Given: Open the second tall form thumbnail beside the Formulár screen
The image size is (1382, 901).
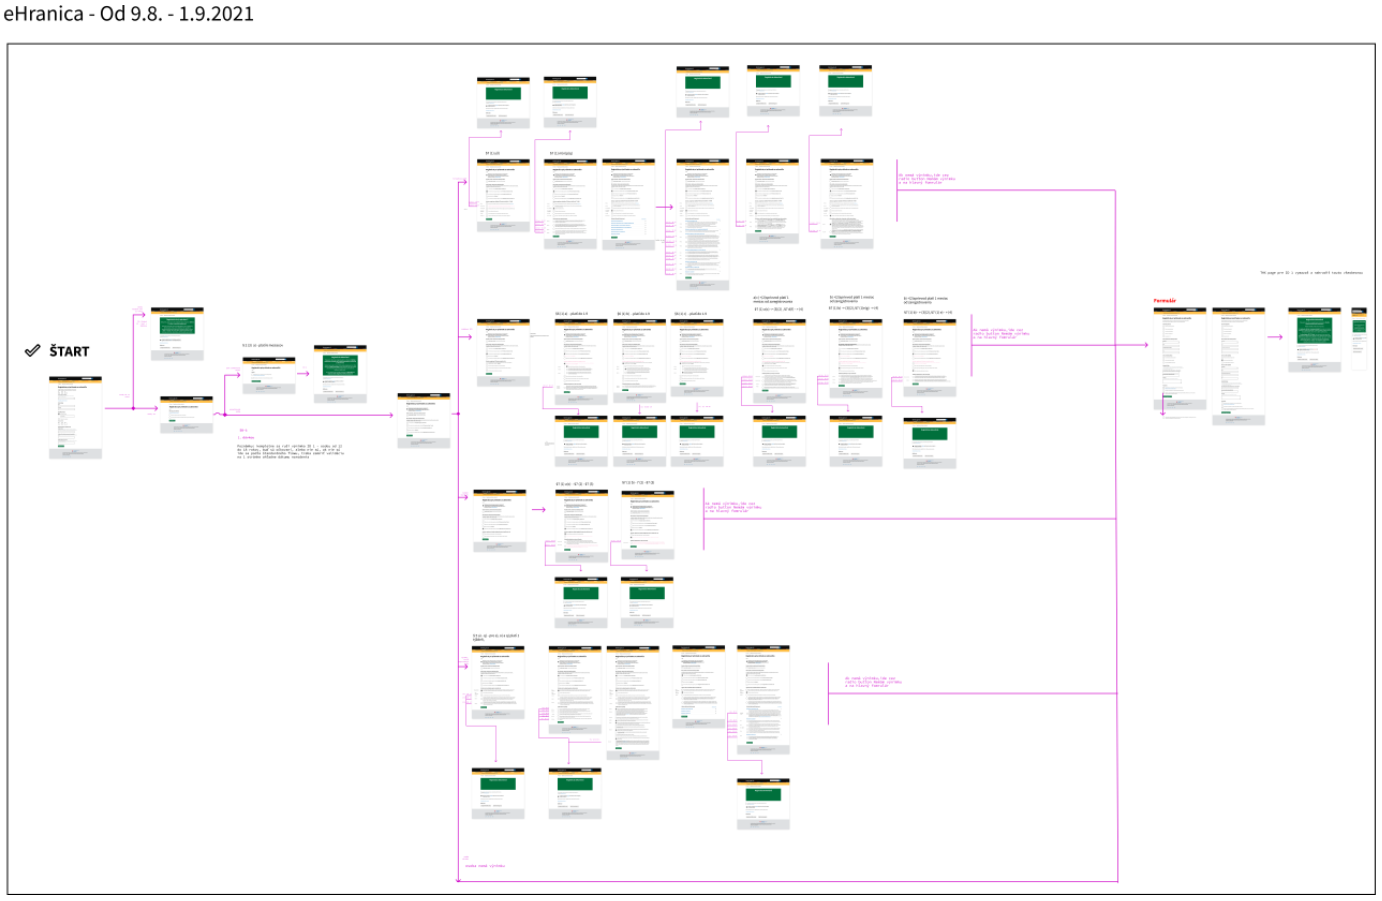Looking at the screenshot, I should click(x=1239, y=366).
